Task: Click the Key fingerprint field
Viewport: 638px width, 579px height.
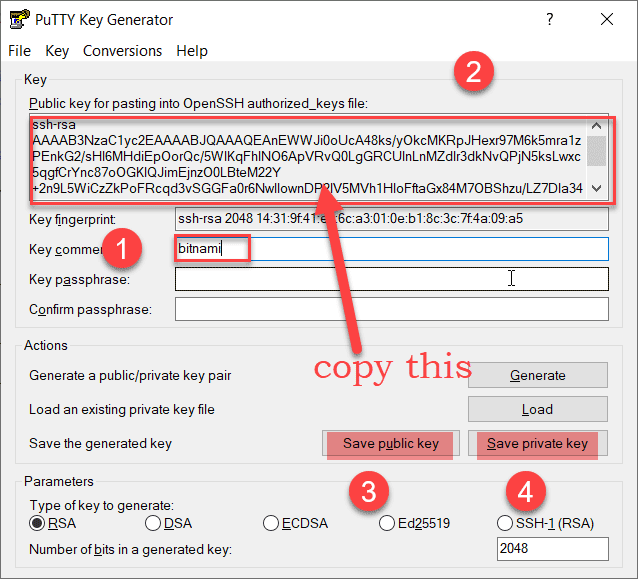Action: tap(391, 219)
